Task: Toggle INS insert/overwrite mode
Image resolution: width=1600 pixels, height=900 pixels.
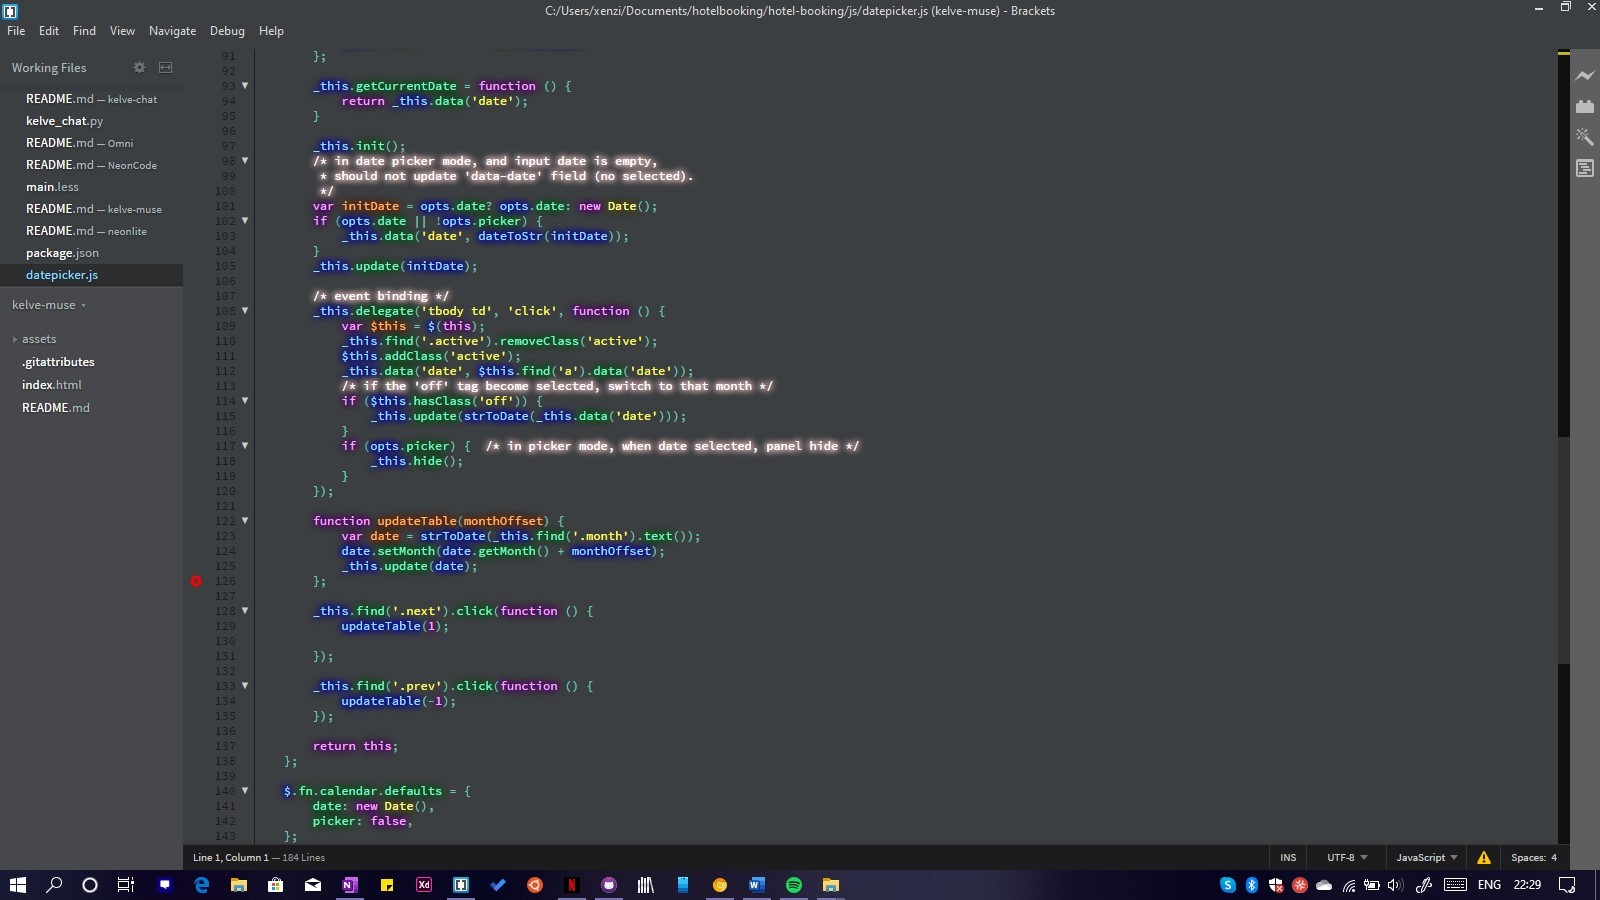Action: pos(1288,857)
